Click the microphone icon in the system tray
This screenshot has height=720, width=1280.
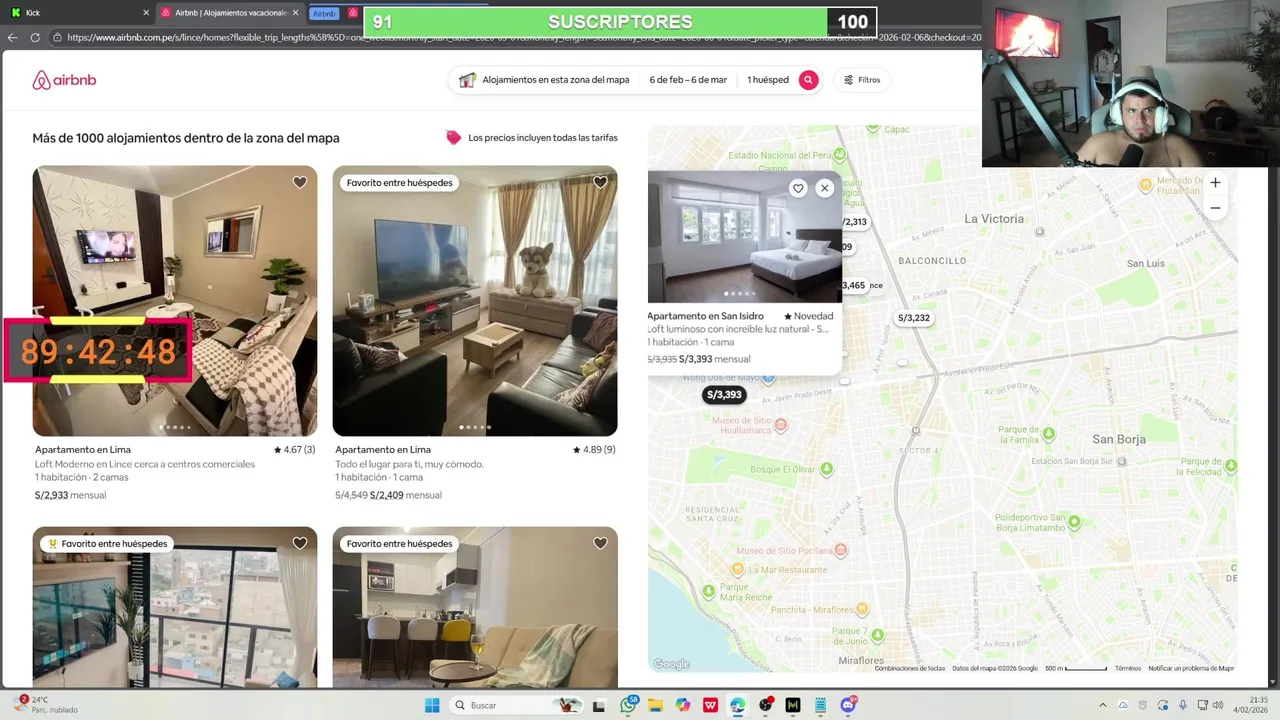coord(1183,705)
